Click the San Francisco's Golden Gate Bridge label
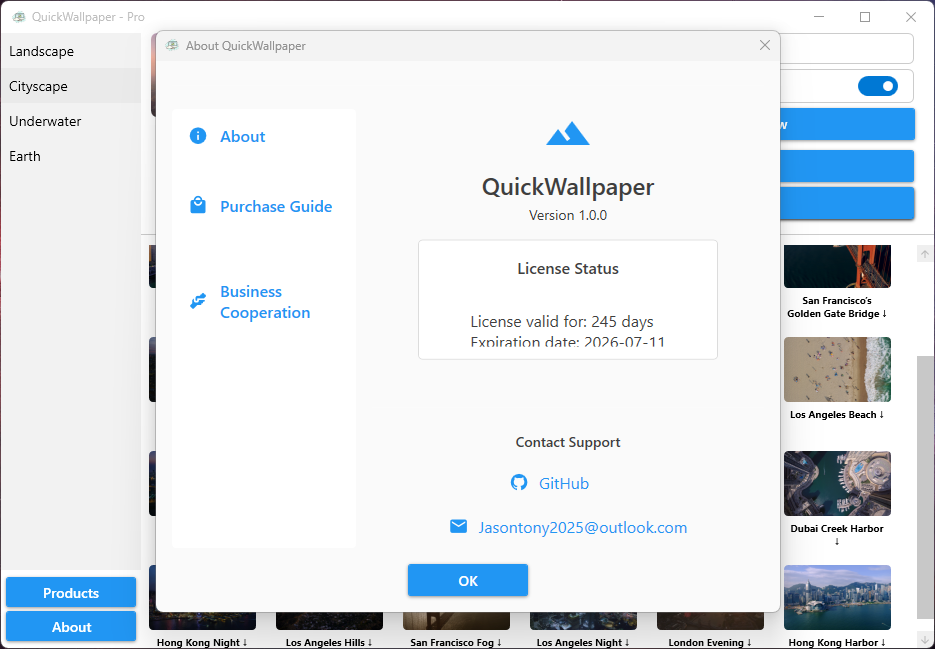Image resolution: width=935 pixels, height=649 pixels. point(837,307)
